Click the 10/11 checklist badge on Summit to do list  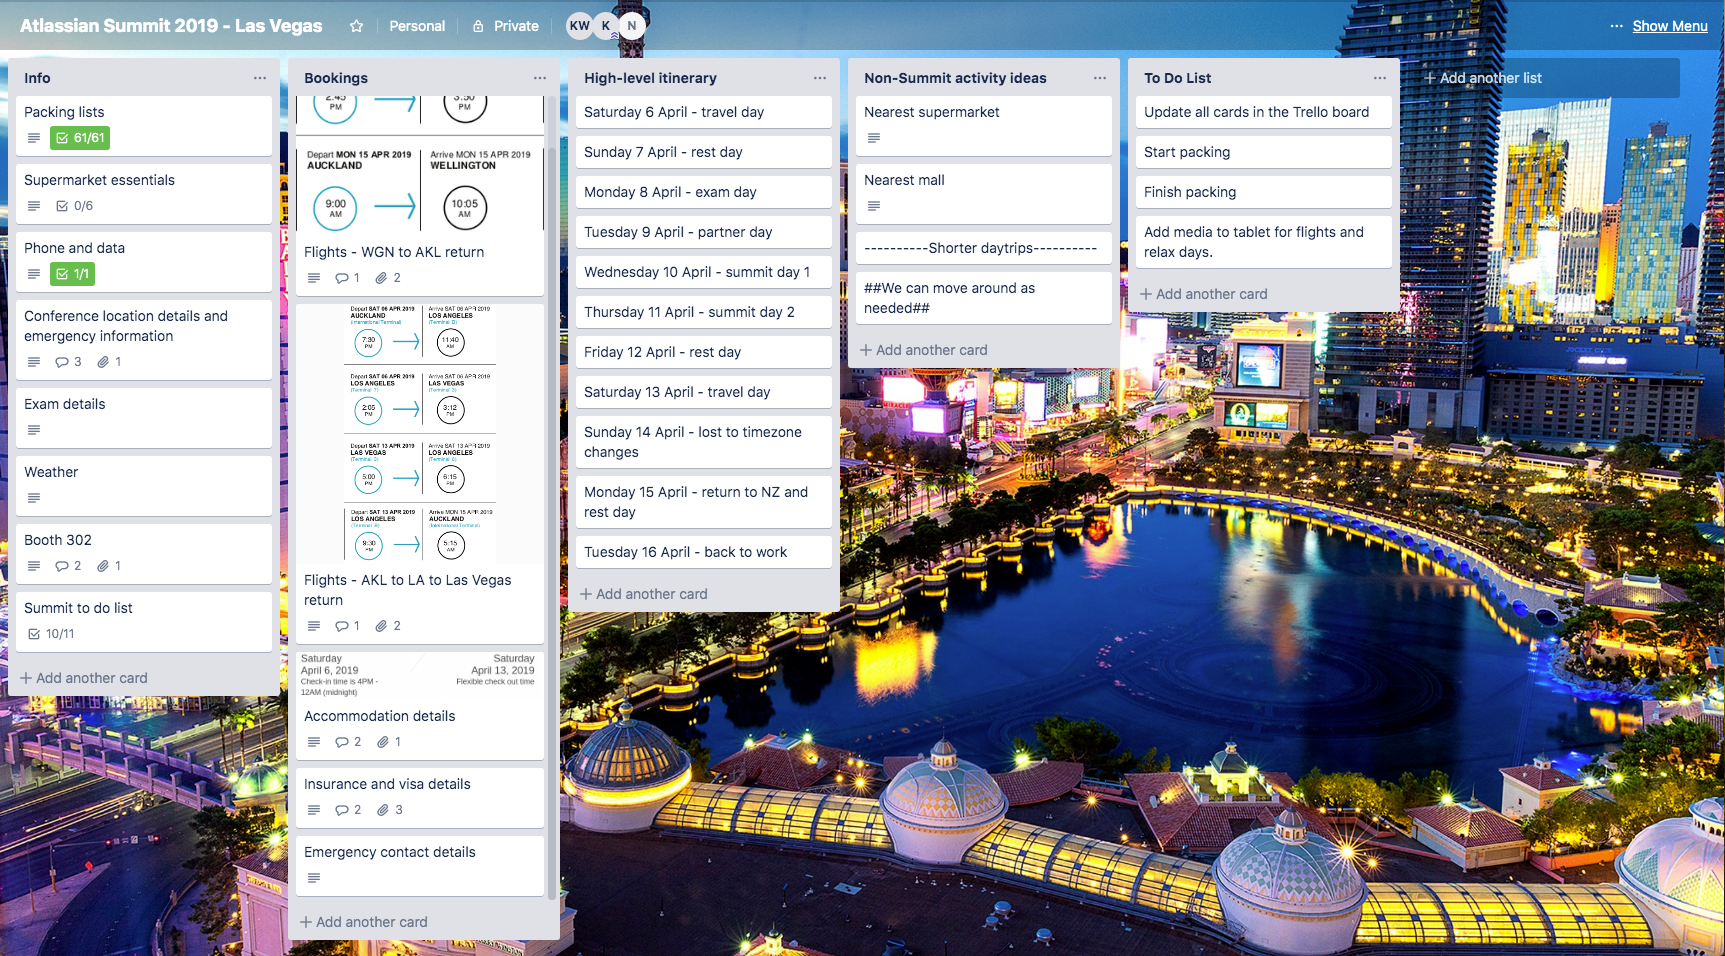pos(51,634)
